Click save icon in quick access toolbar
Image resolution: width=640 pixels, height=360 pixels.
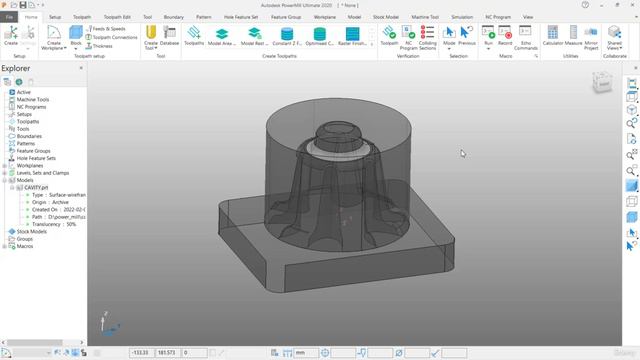[23, 5]
